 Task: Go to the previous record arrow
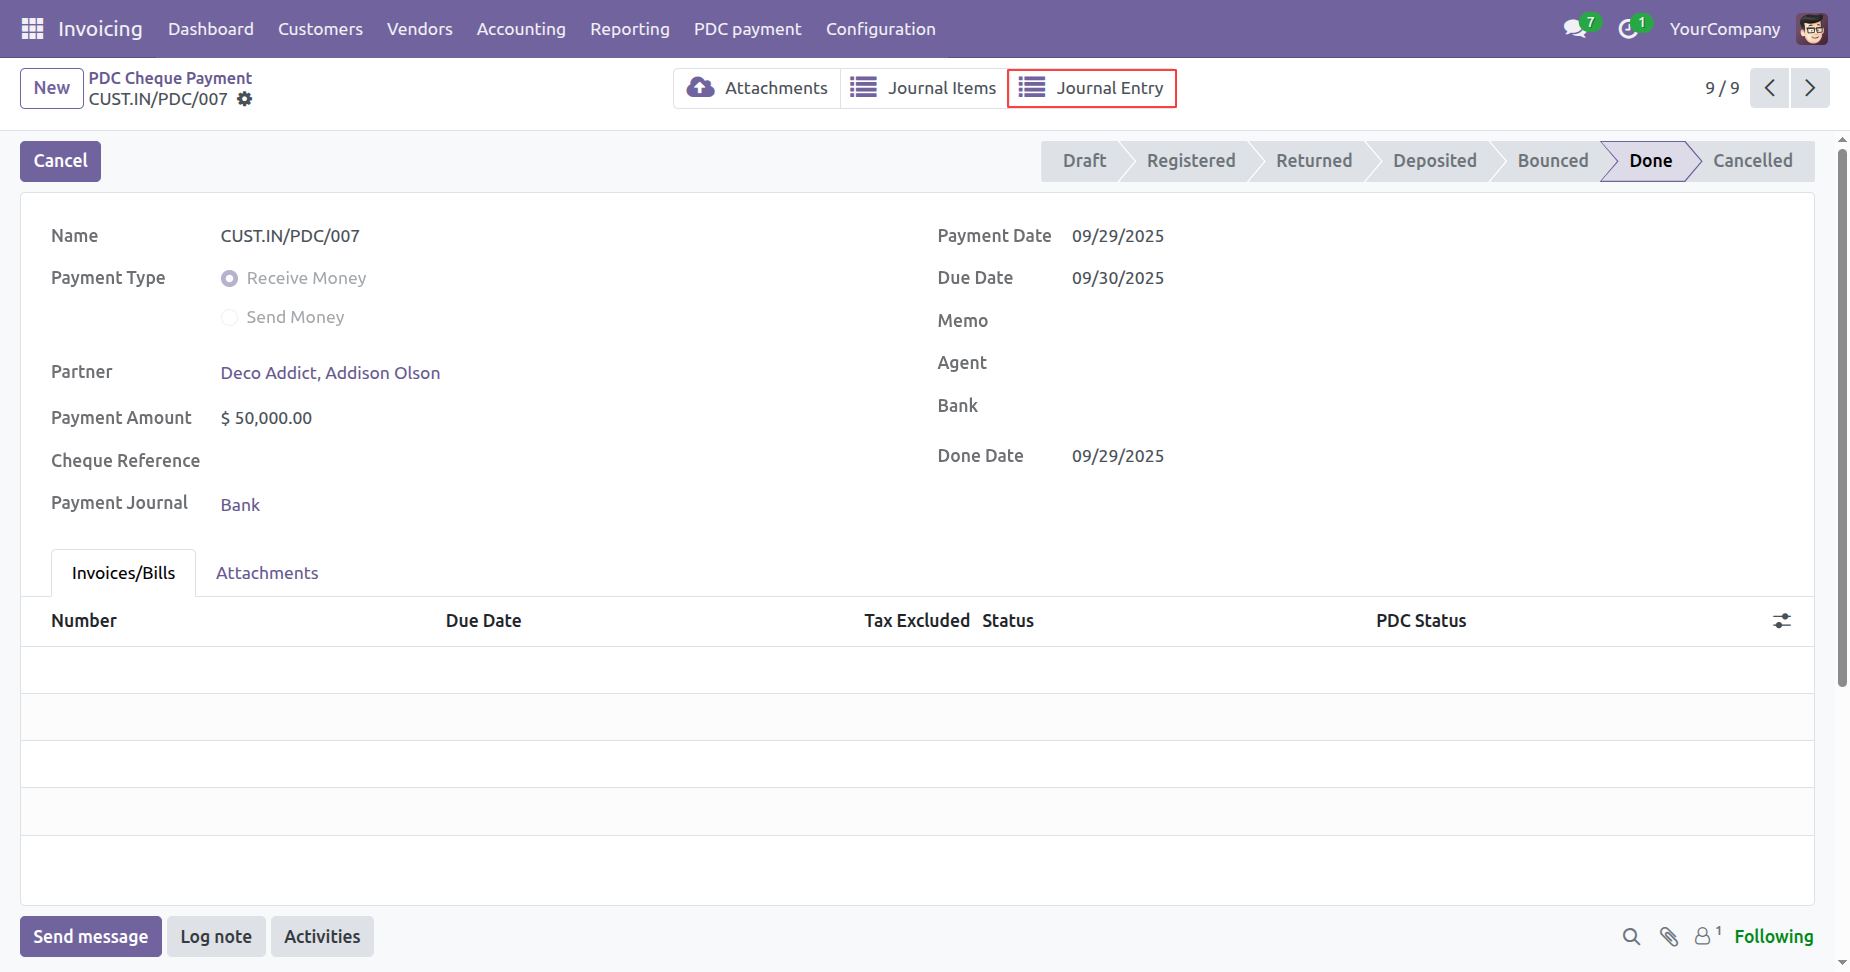1769,88
